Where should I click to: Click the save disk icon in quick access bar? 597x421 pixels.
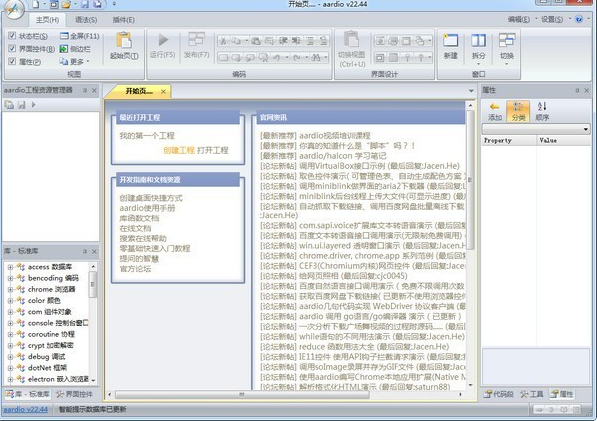(x=85, y=4)
